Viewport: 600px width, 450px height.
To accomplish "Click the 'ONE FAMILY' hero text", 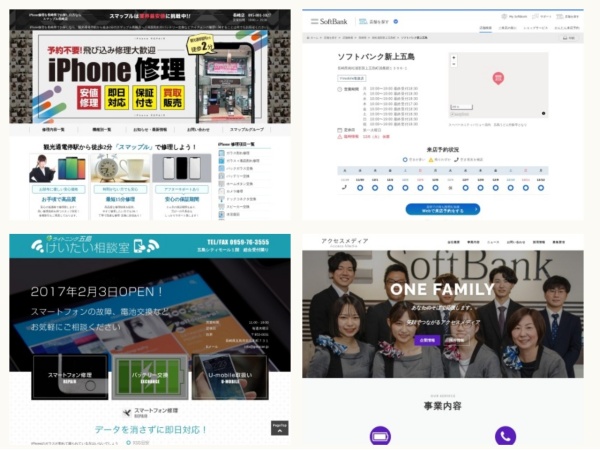I will click(442, 289).
